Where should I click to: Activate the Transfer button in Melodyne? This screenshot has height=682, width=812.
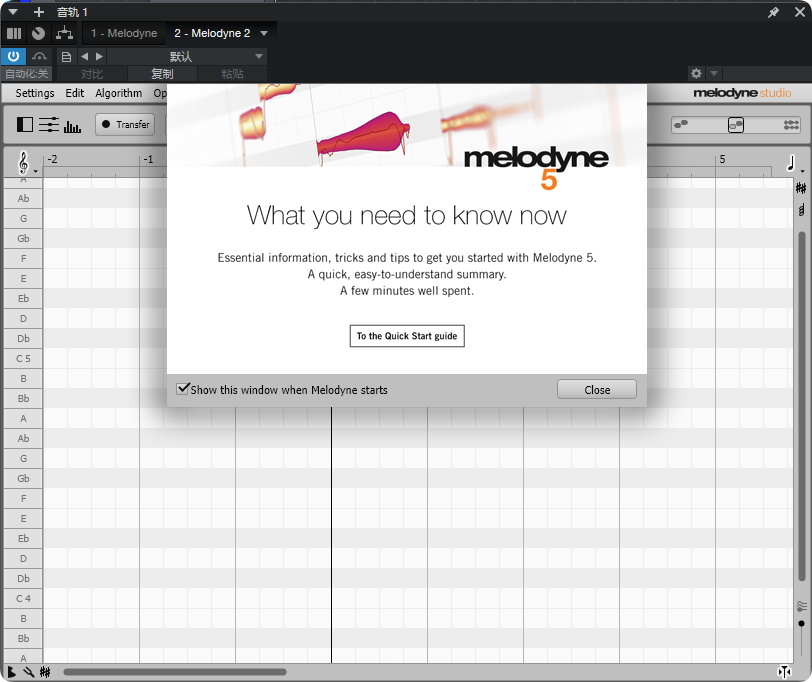124,124
